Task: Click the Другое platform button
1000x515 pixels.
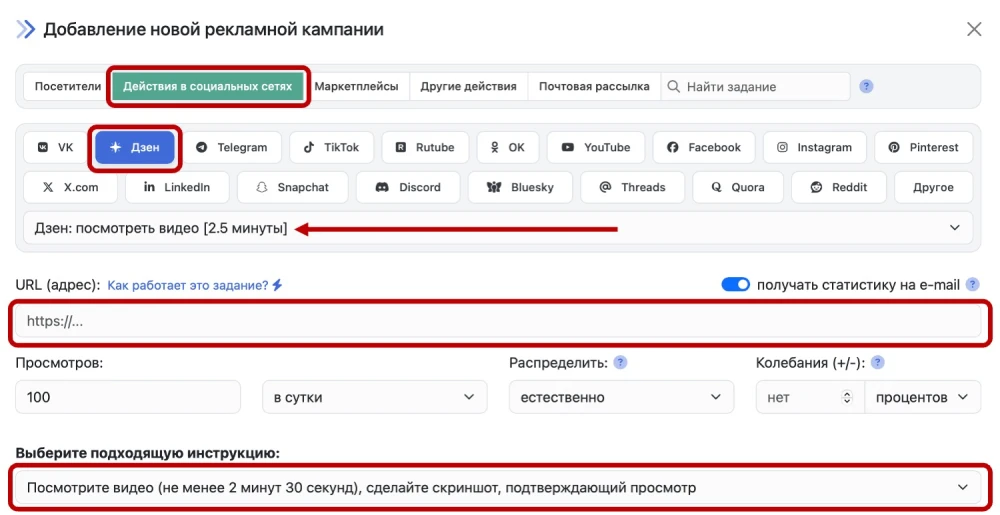Action: (x=932, y=187)
